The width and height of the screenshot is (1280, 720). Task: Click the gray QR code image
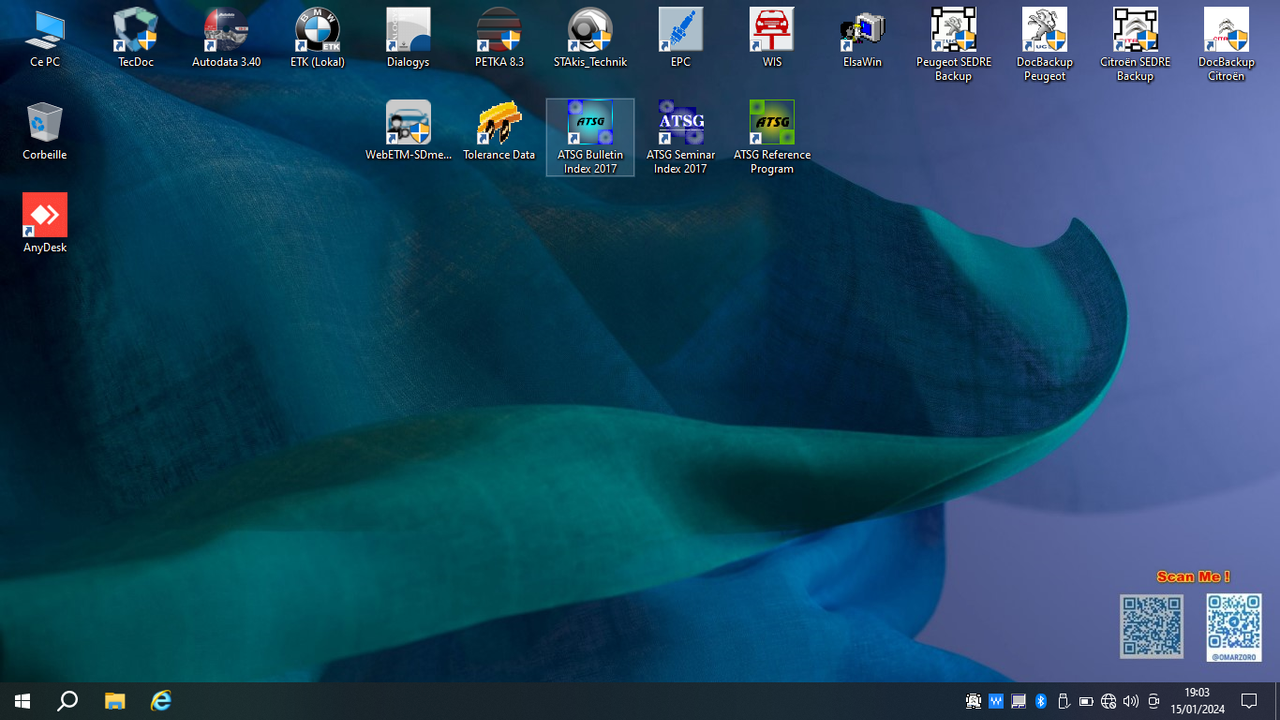click(x=1152, y=627)
